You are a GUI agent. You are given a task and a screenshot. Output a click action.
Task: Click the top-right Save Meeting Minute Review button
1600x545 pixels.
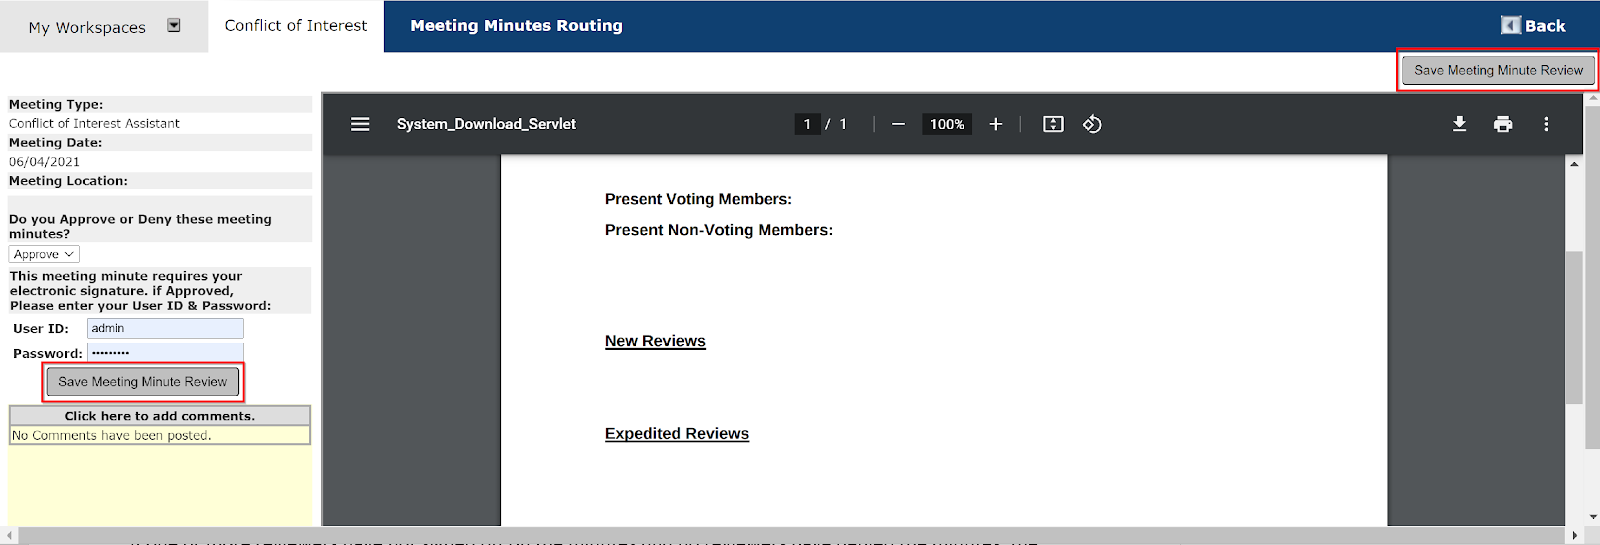point(1498,70)
